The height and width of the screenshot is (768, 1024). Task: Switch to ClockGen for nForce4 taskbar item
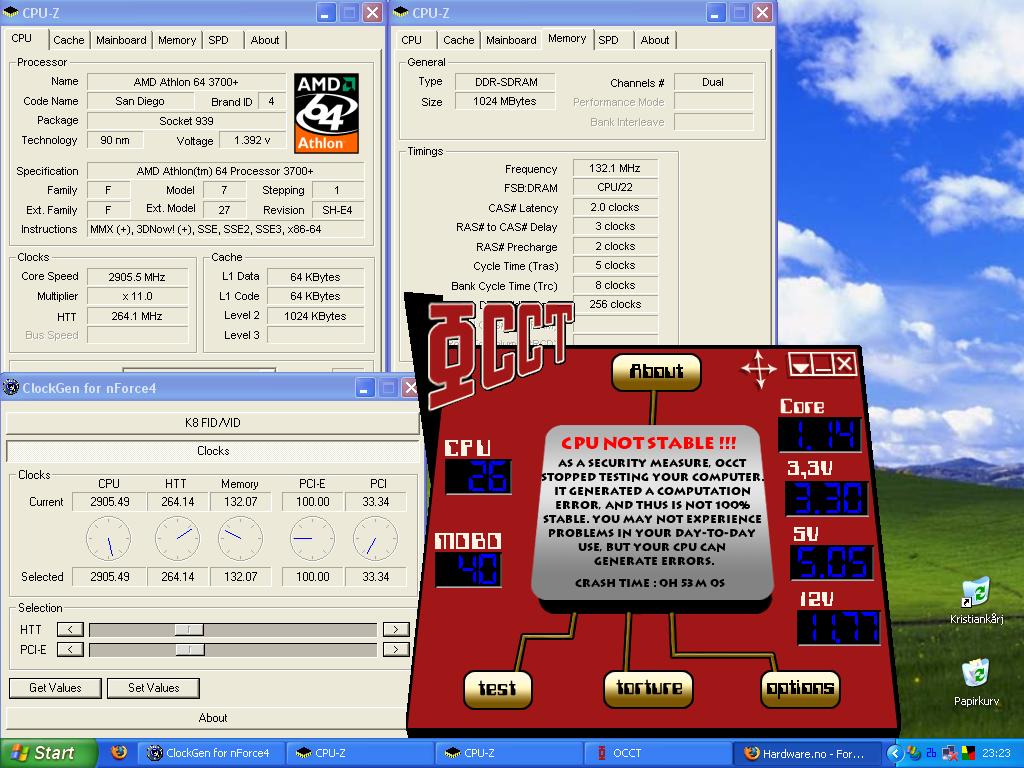[x=212, y=753]
